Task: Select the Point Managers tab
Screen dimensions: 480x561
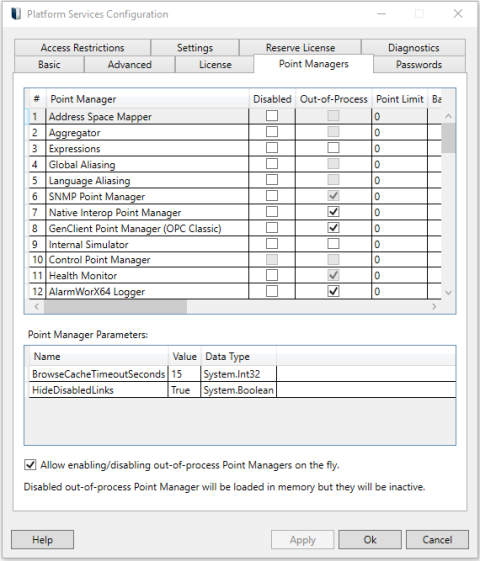Action: 314,64
